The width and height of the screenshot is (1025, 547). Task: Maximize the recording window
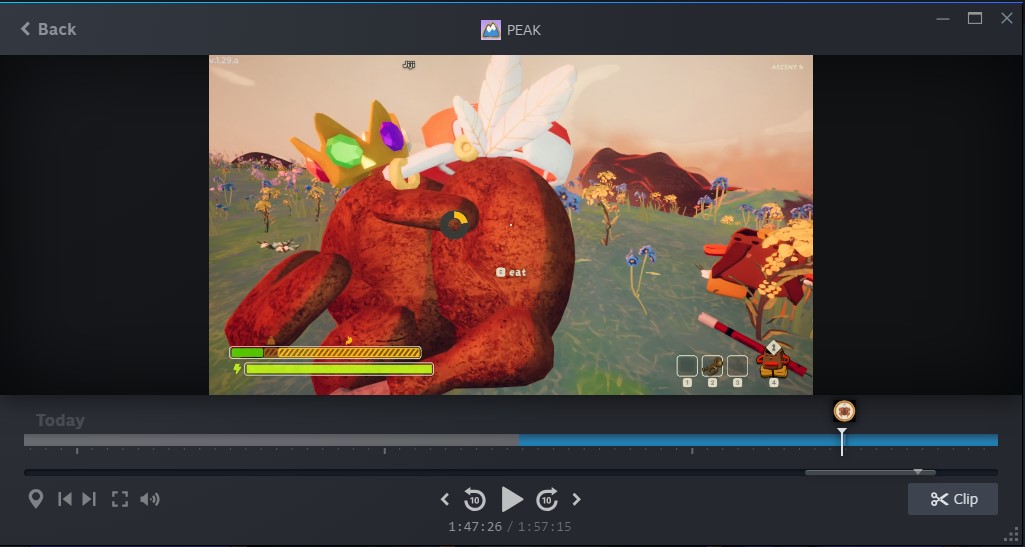click(x=975, y=18)
